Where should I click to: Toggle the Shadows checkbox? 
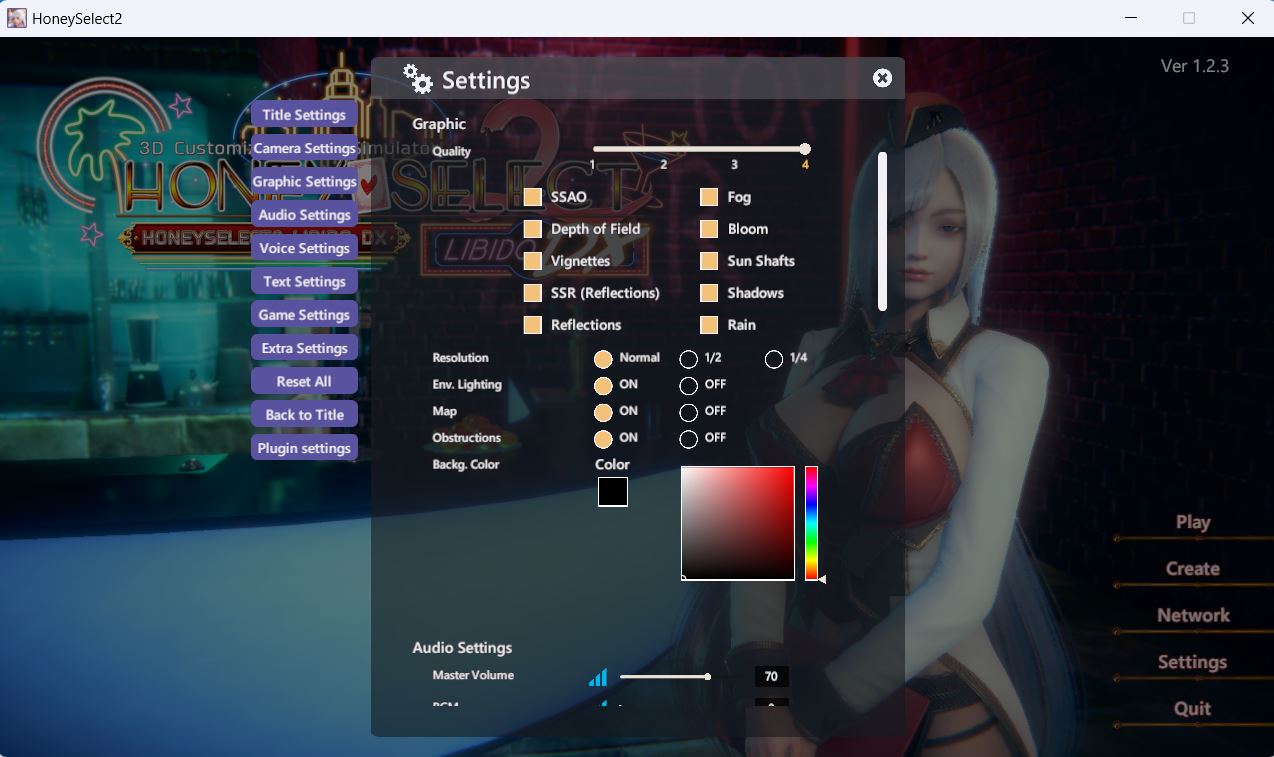coord(709,293)
